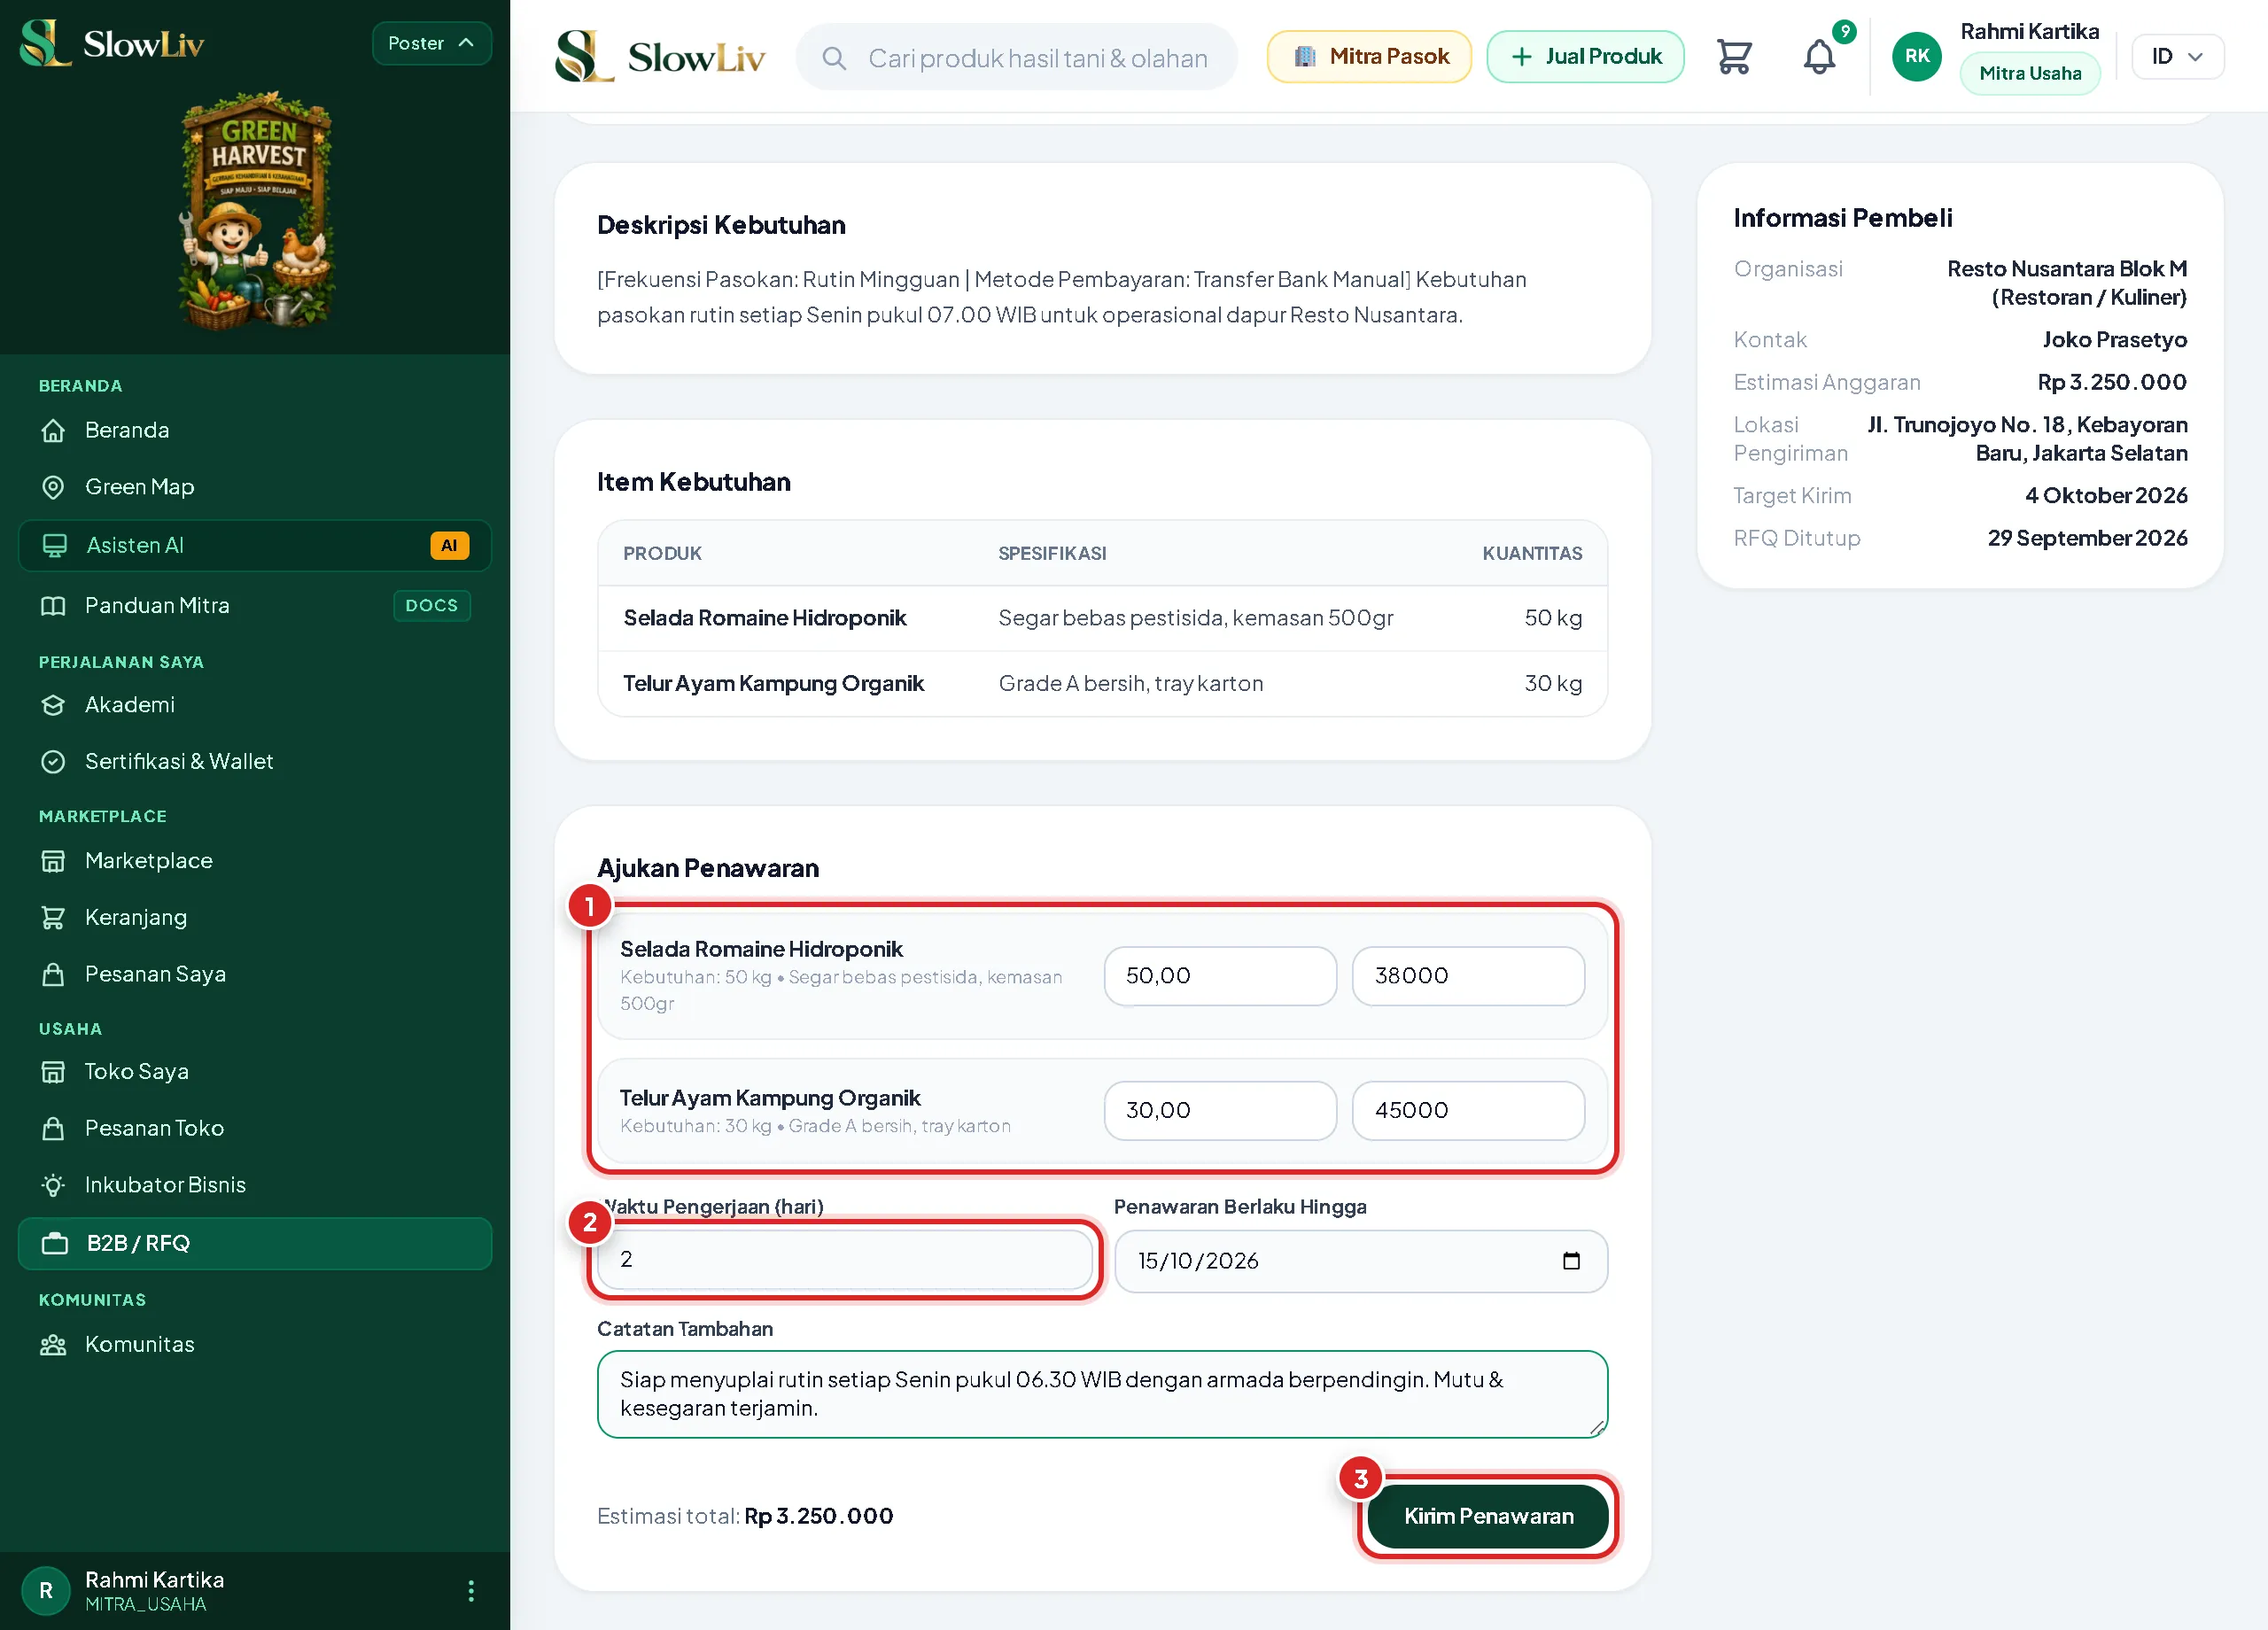This screenshot has height=1630, width=2268.
Task: Open Komunitas page
Action: [255, 1344]
